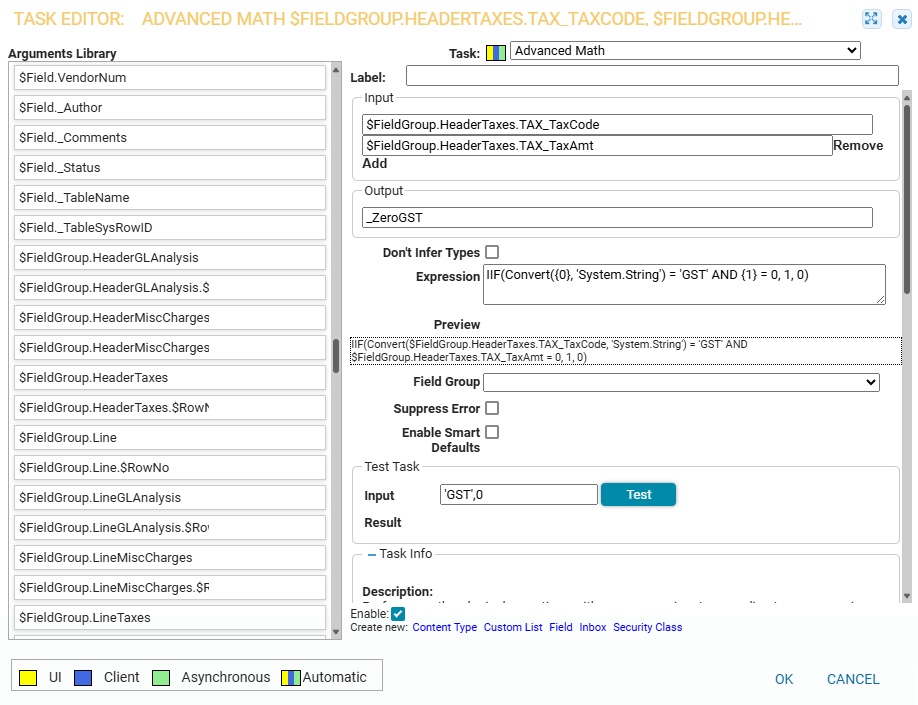Image resolution: width=918 pixels, height=705 pixels.
Task: Select $Field._TableName argument
Action: 170,197
